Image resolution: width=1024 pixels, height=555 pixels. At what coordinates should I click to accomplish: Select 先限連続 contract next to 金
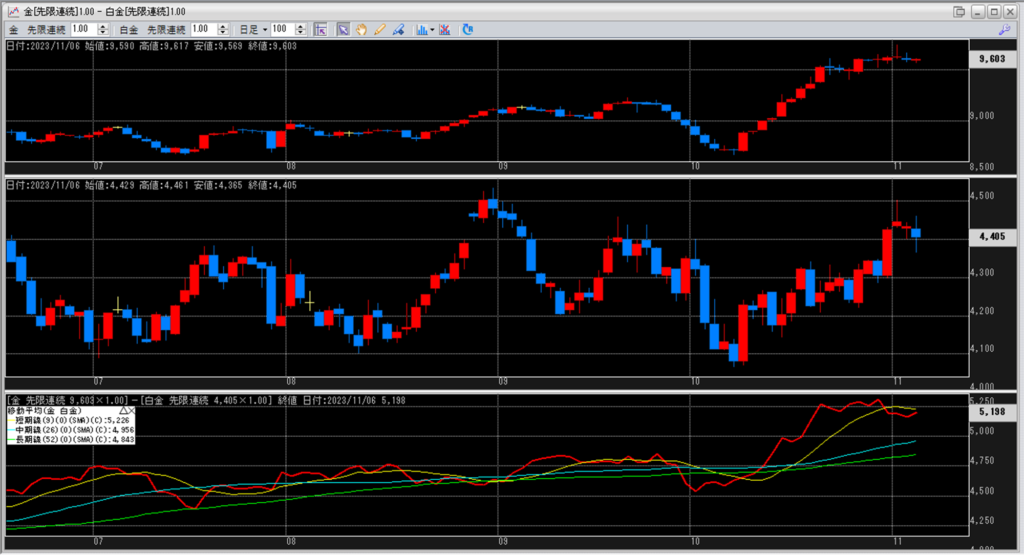pyautogui.click(x=47, y=30)
